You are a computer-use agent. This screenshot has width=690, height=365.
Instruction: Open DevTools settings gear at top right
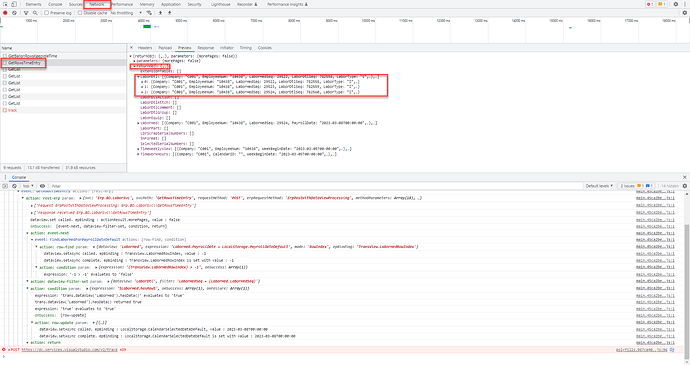point(676,4)
